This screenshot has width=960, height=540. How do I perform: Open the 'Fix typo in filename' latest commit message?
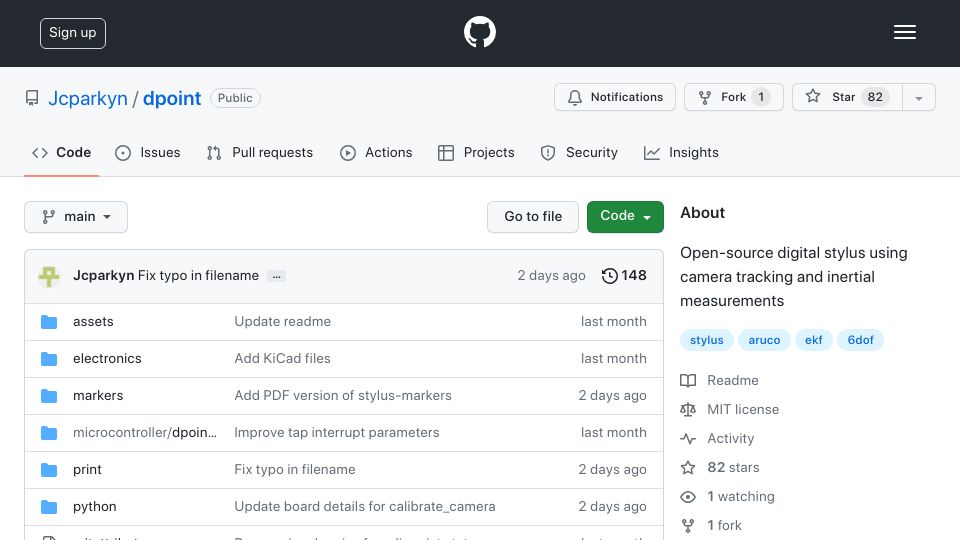[198, 276]
